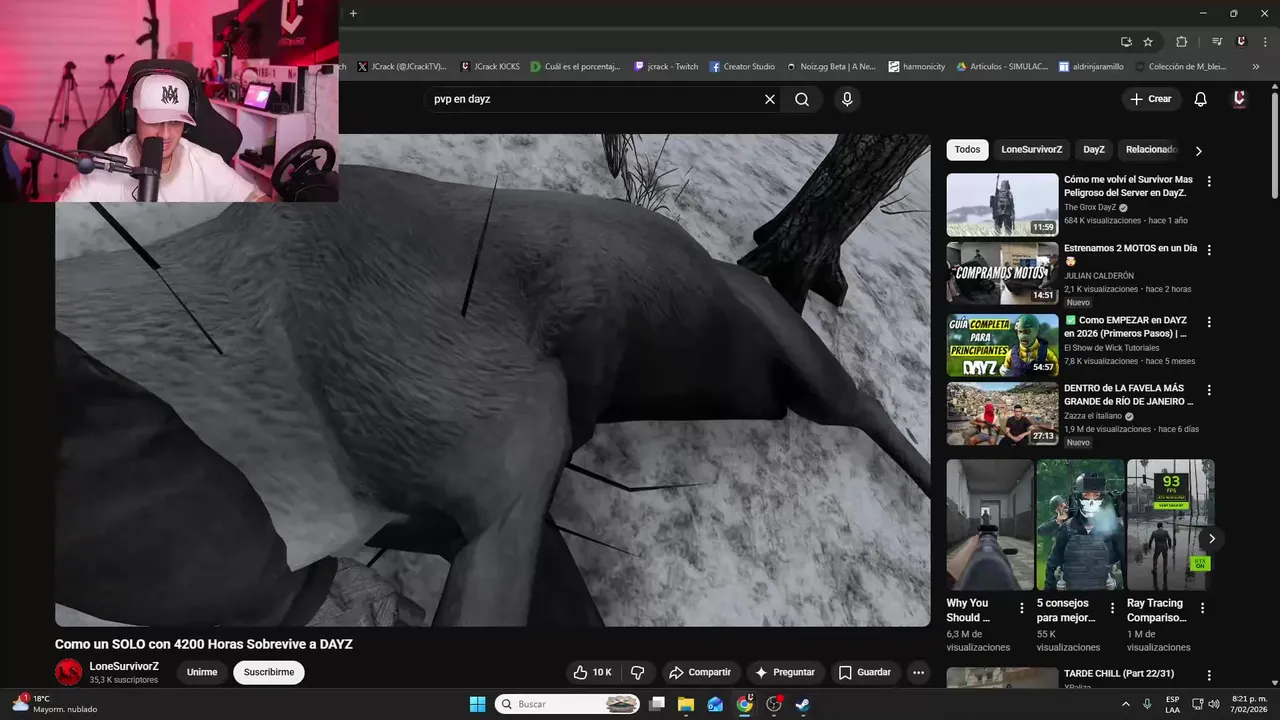
Task: Bookmark this page with the star icon
Action: [1148, 42]
